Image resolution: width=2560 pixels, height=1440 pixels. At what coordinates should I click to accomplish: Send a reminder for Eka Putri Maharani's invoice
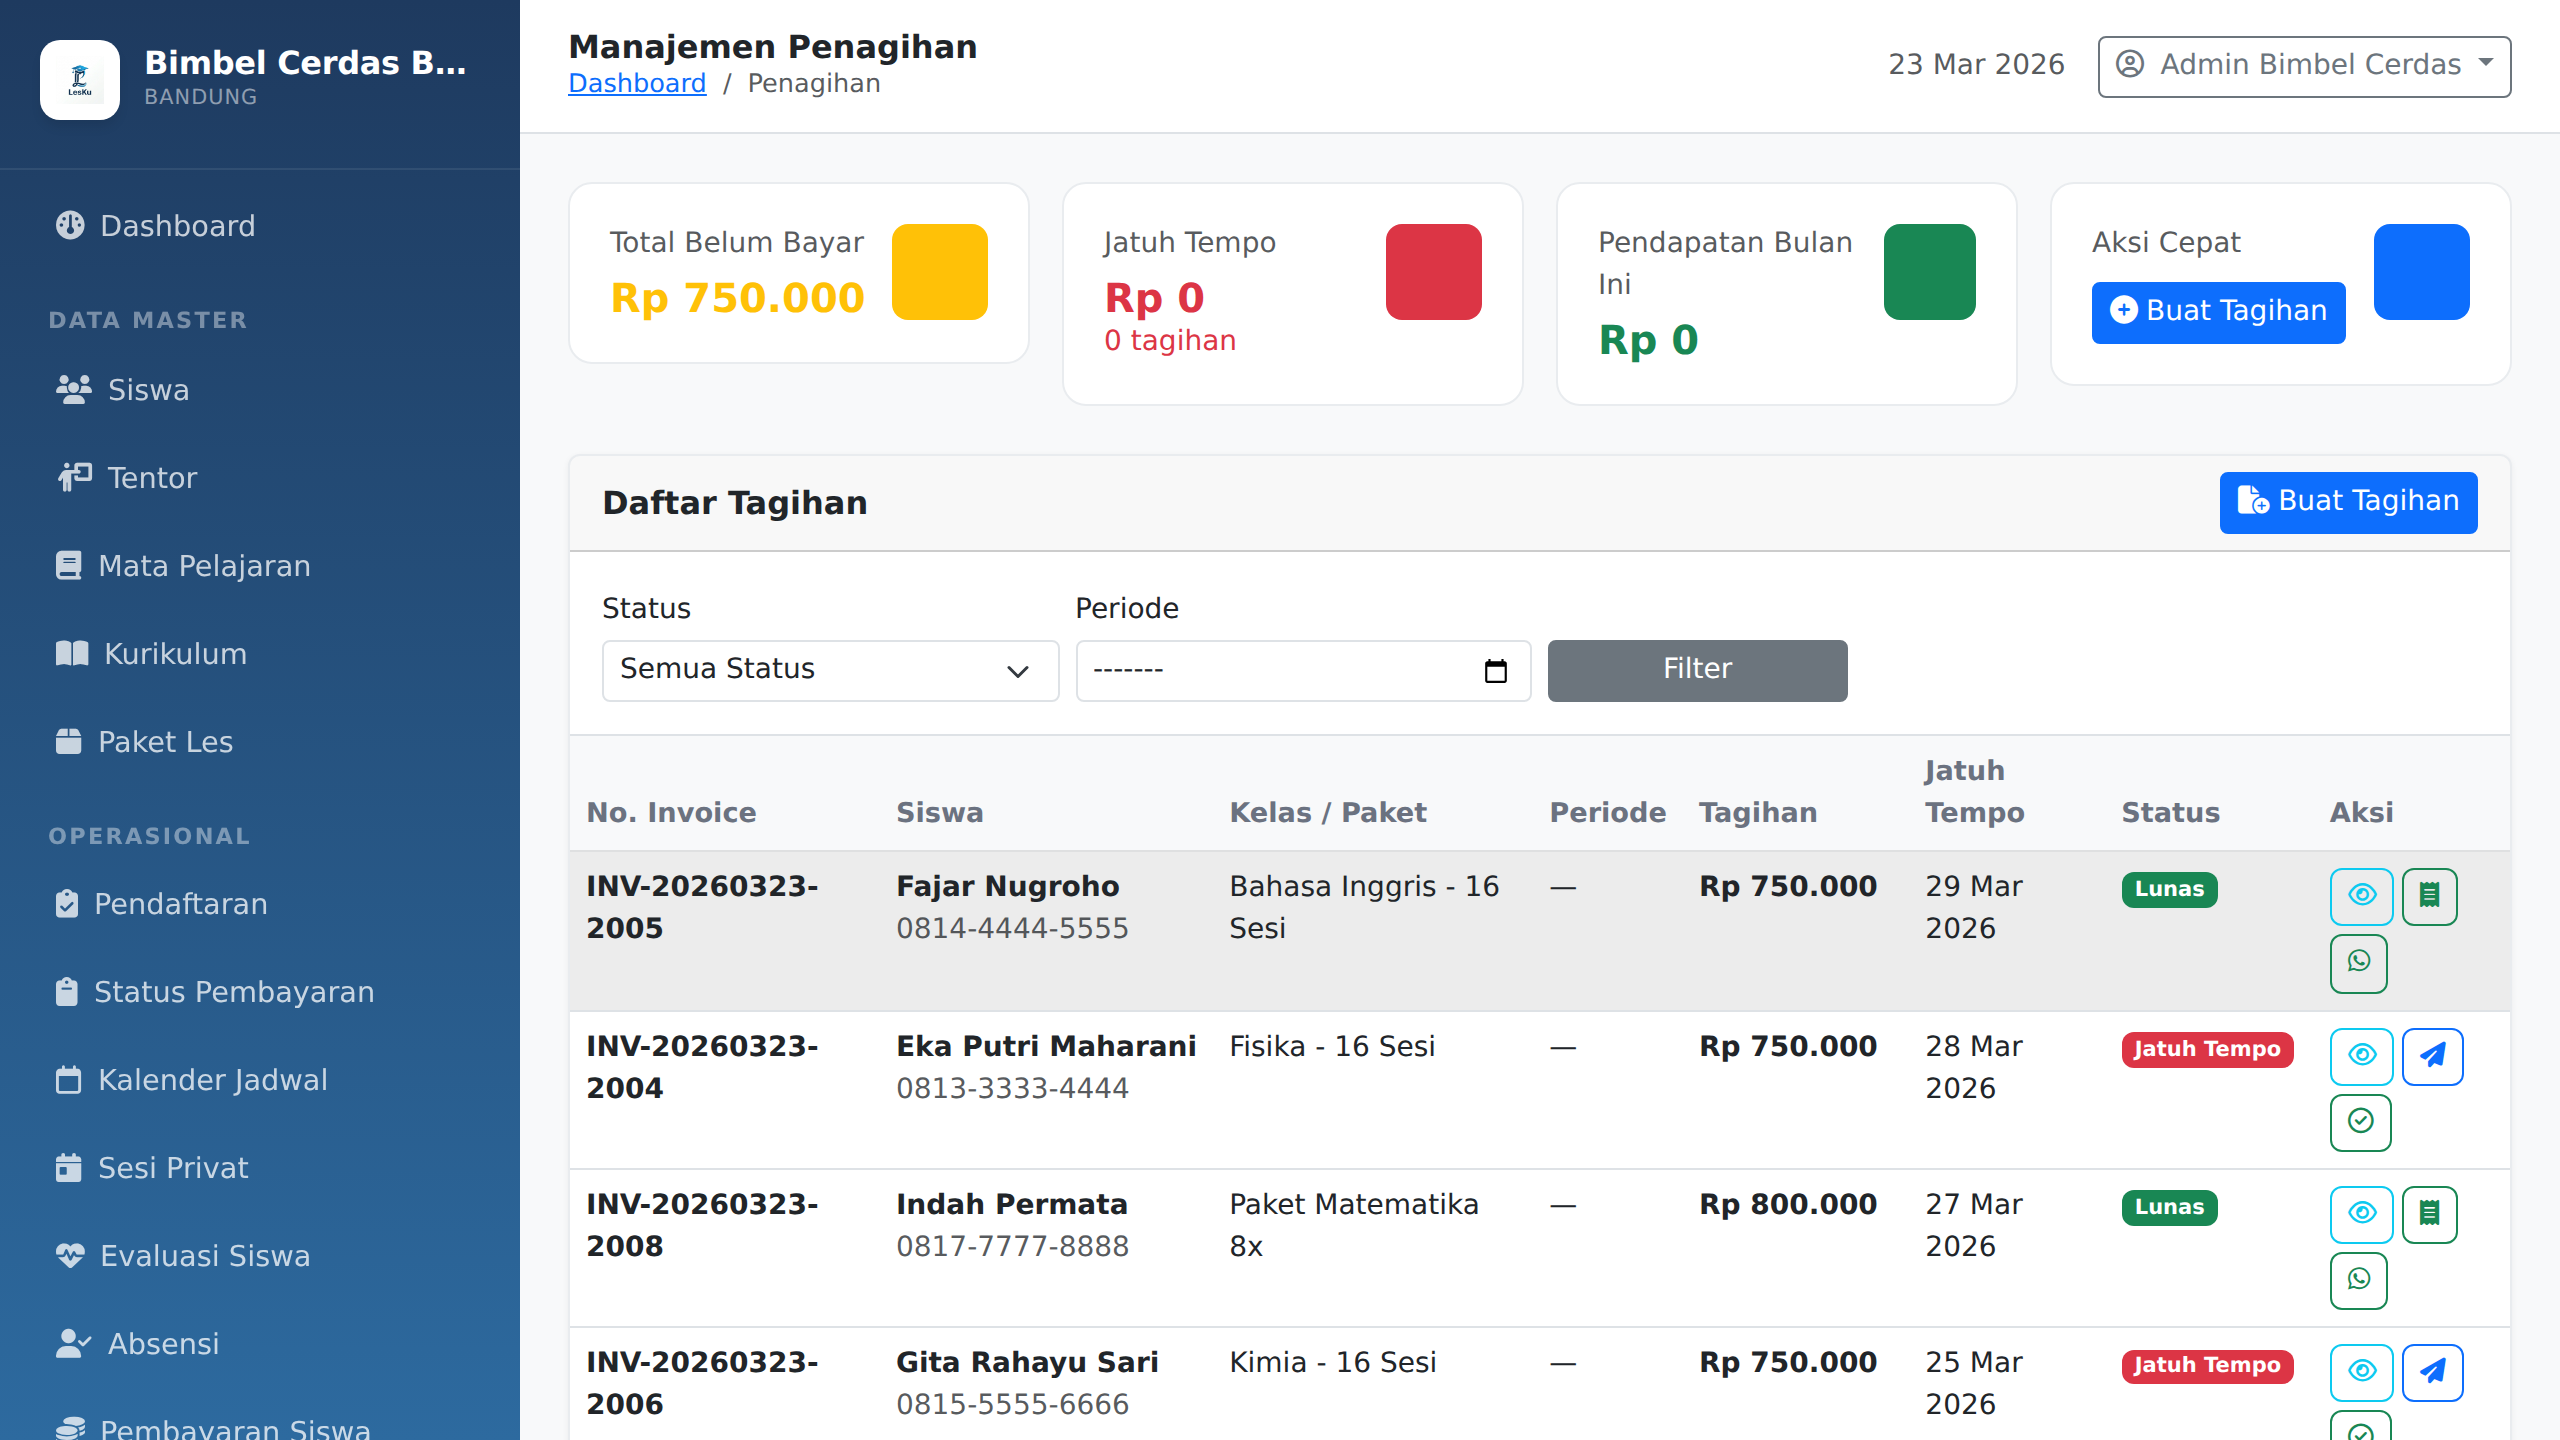pos(2432,1056)
